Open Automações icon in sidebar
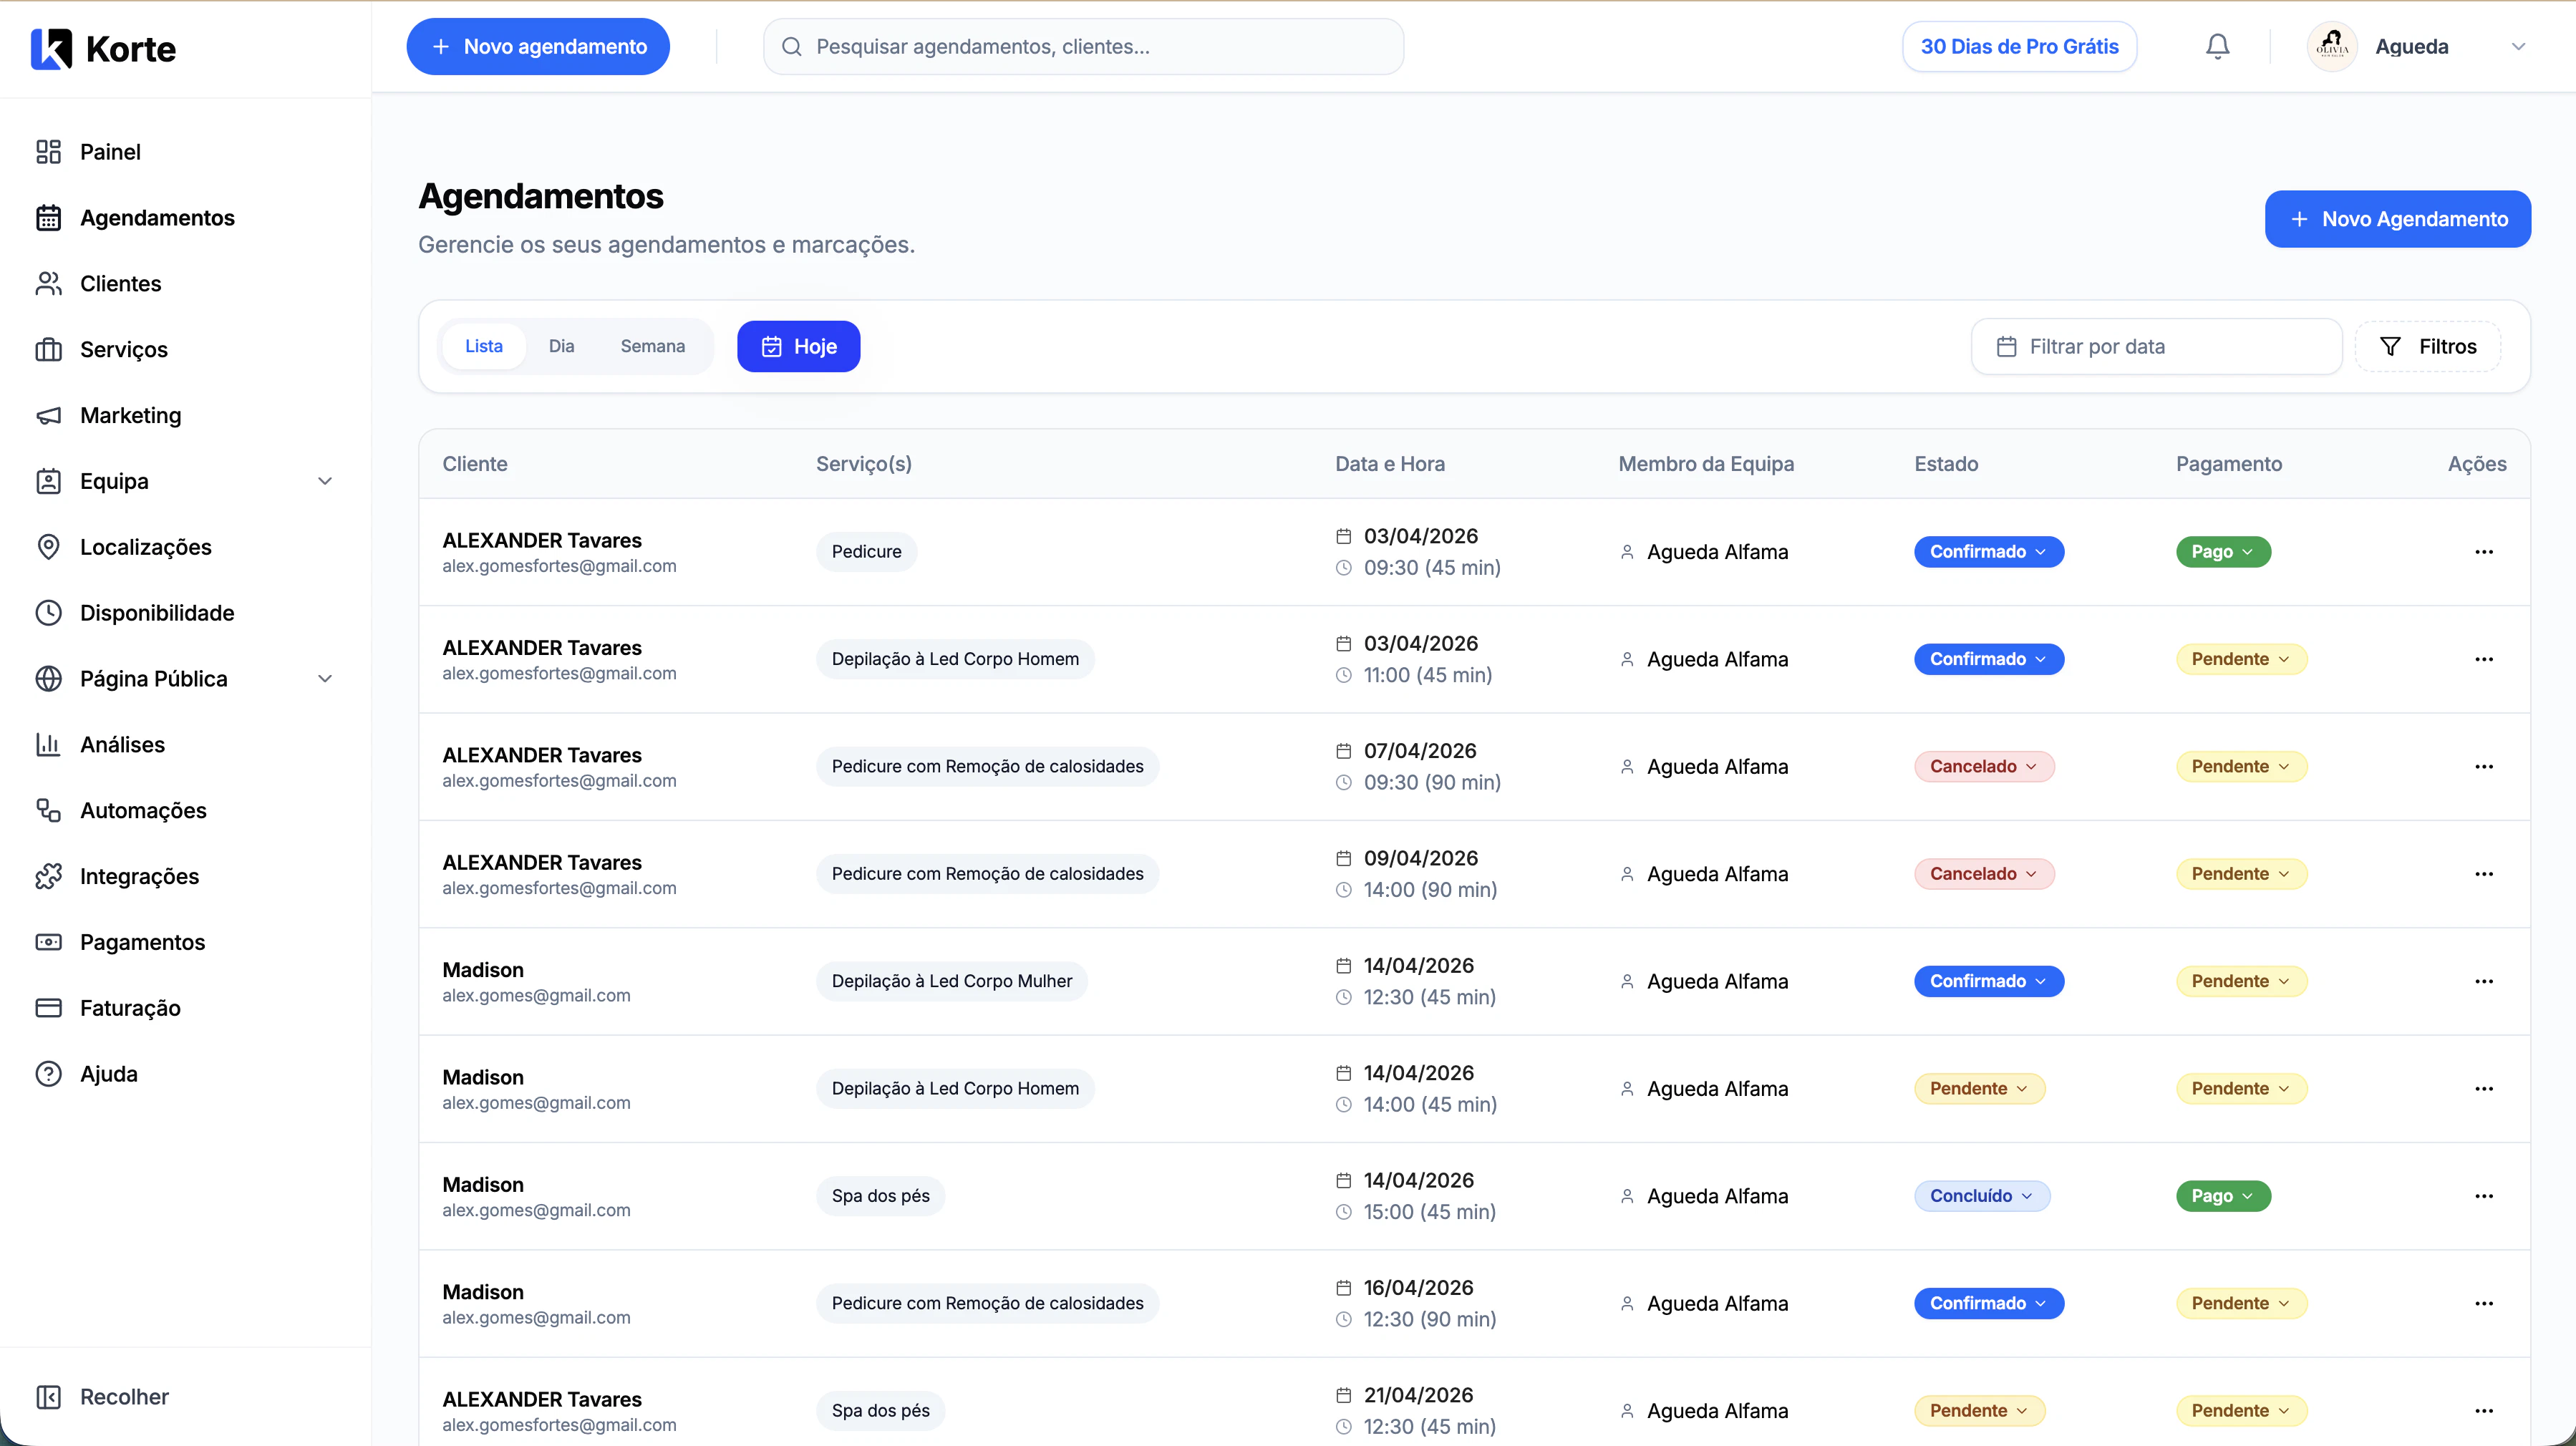Image resolution: width=2576 pixels, height=1446 pixels. coord(48,810)
